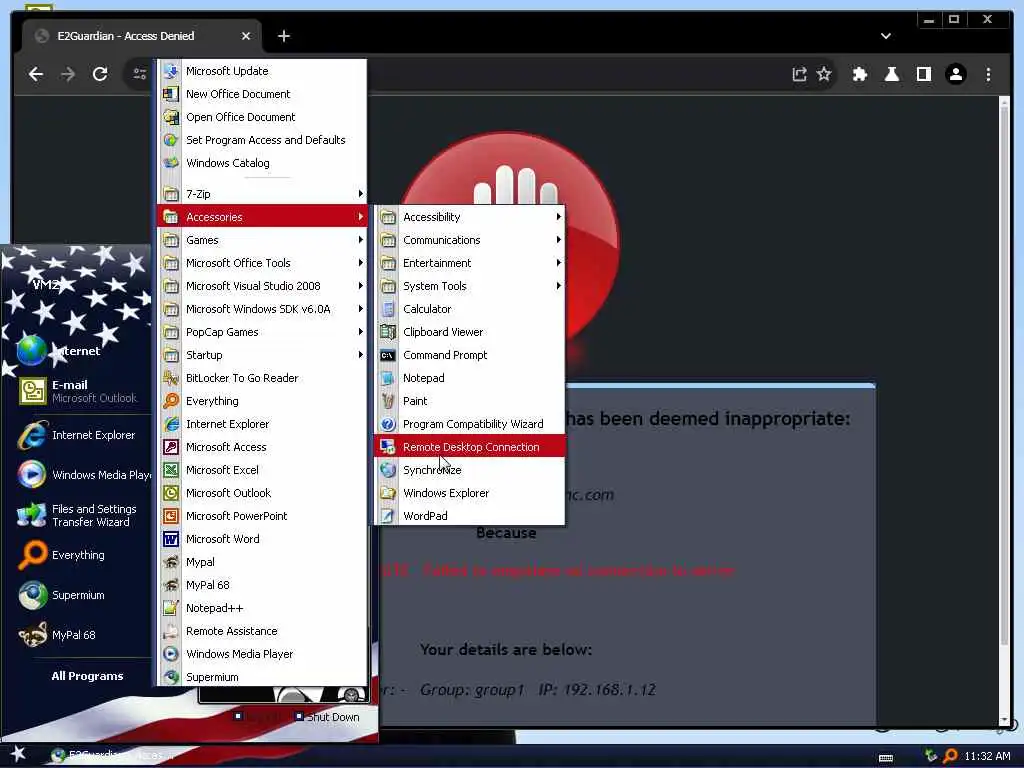Click Windows Media Player icon in programs list
Screen dimensions: 1024x768
point(171,654)
